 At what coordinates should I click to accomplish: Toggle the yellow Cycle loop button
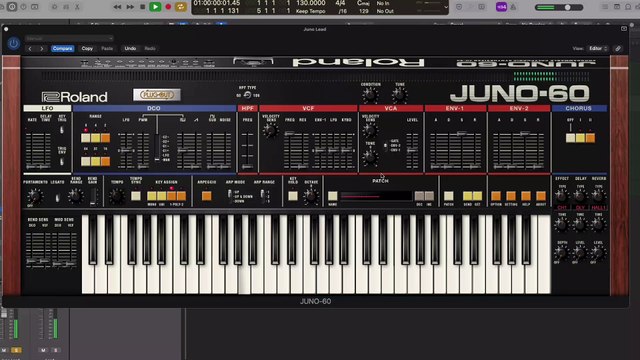click(180, 7)
